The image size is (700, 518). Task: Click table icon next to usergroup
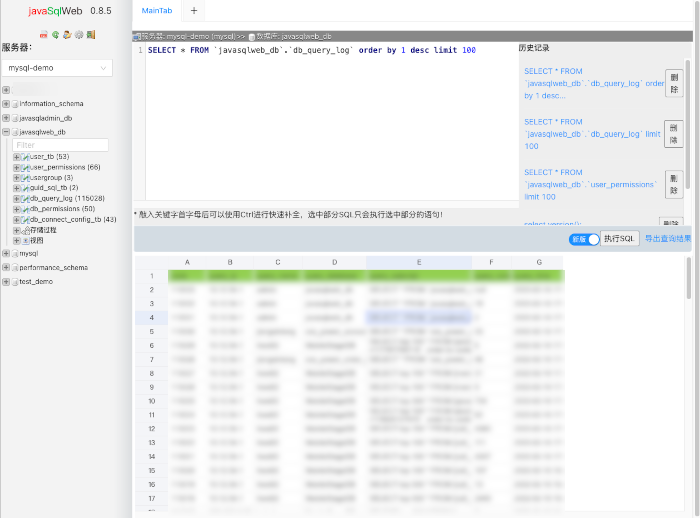pos(26,178)
